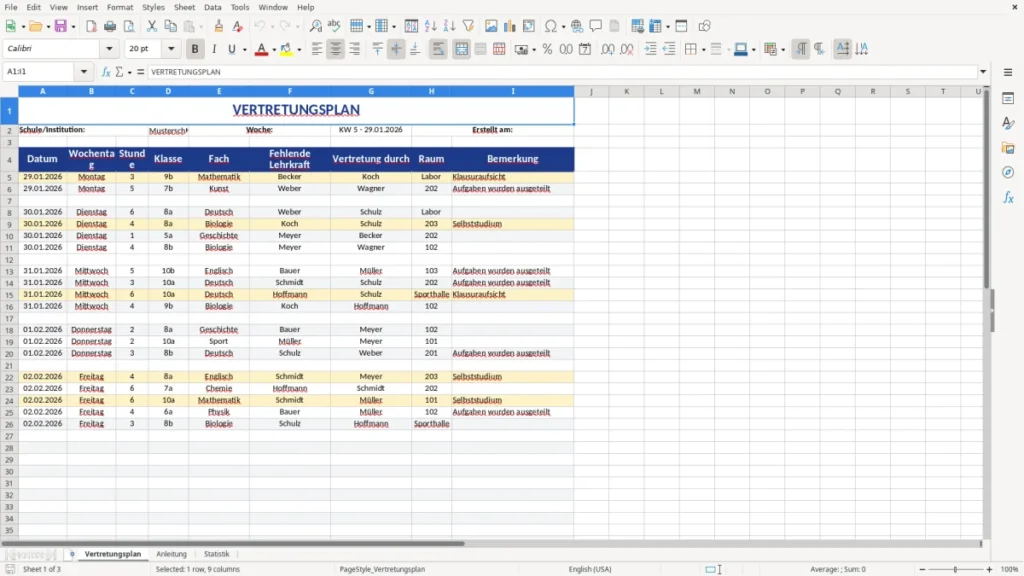This screenshot has width=1024, height=576.
Task: Expand the Name Box dropdown arrow
Action: [x=84, y=72]
